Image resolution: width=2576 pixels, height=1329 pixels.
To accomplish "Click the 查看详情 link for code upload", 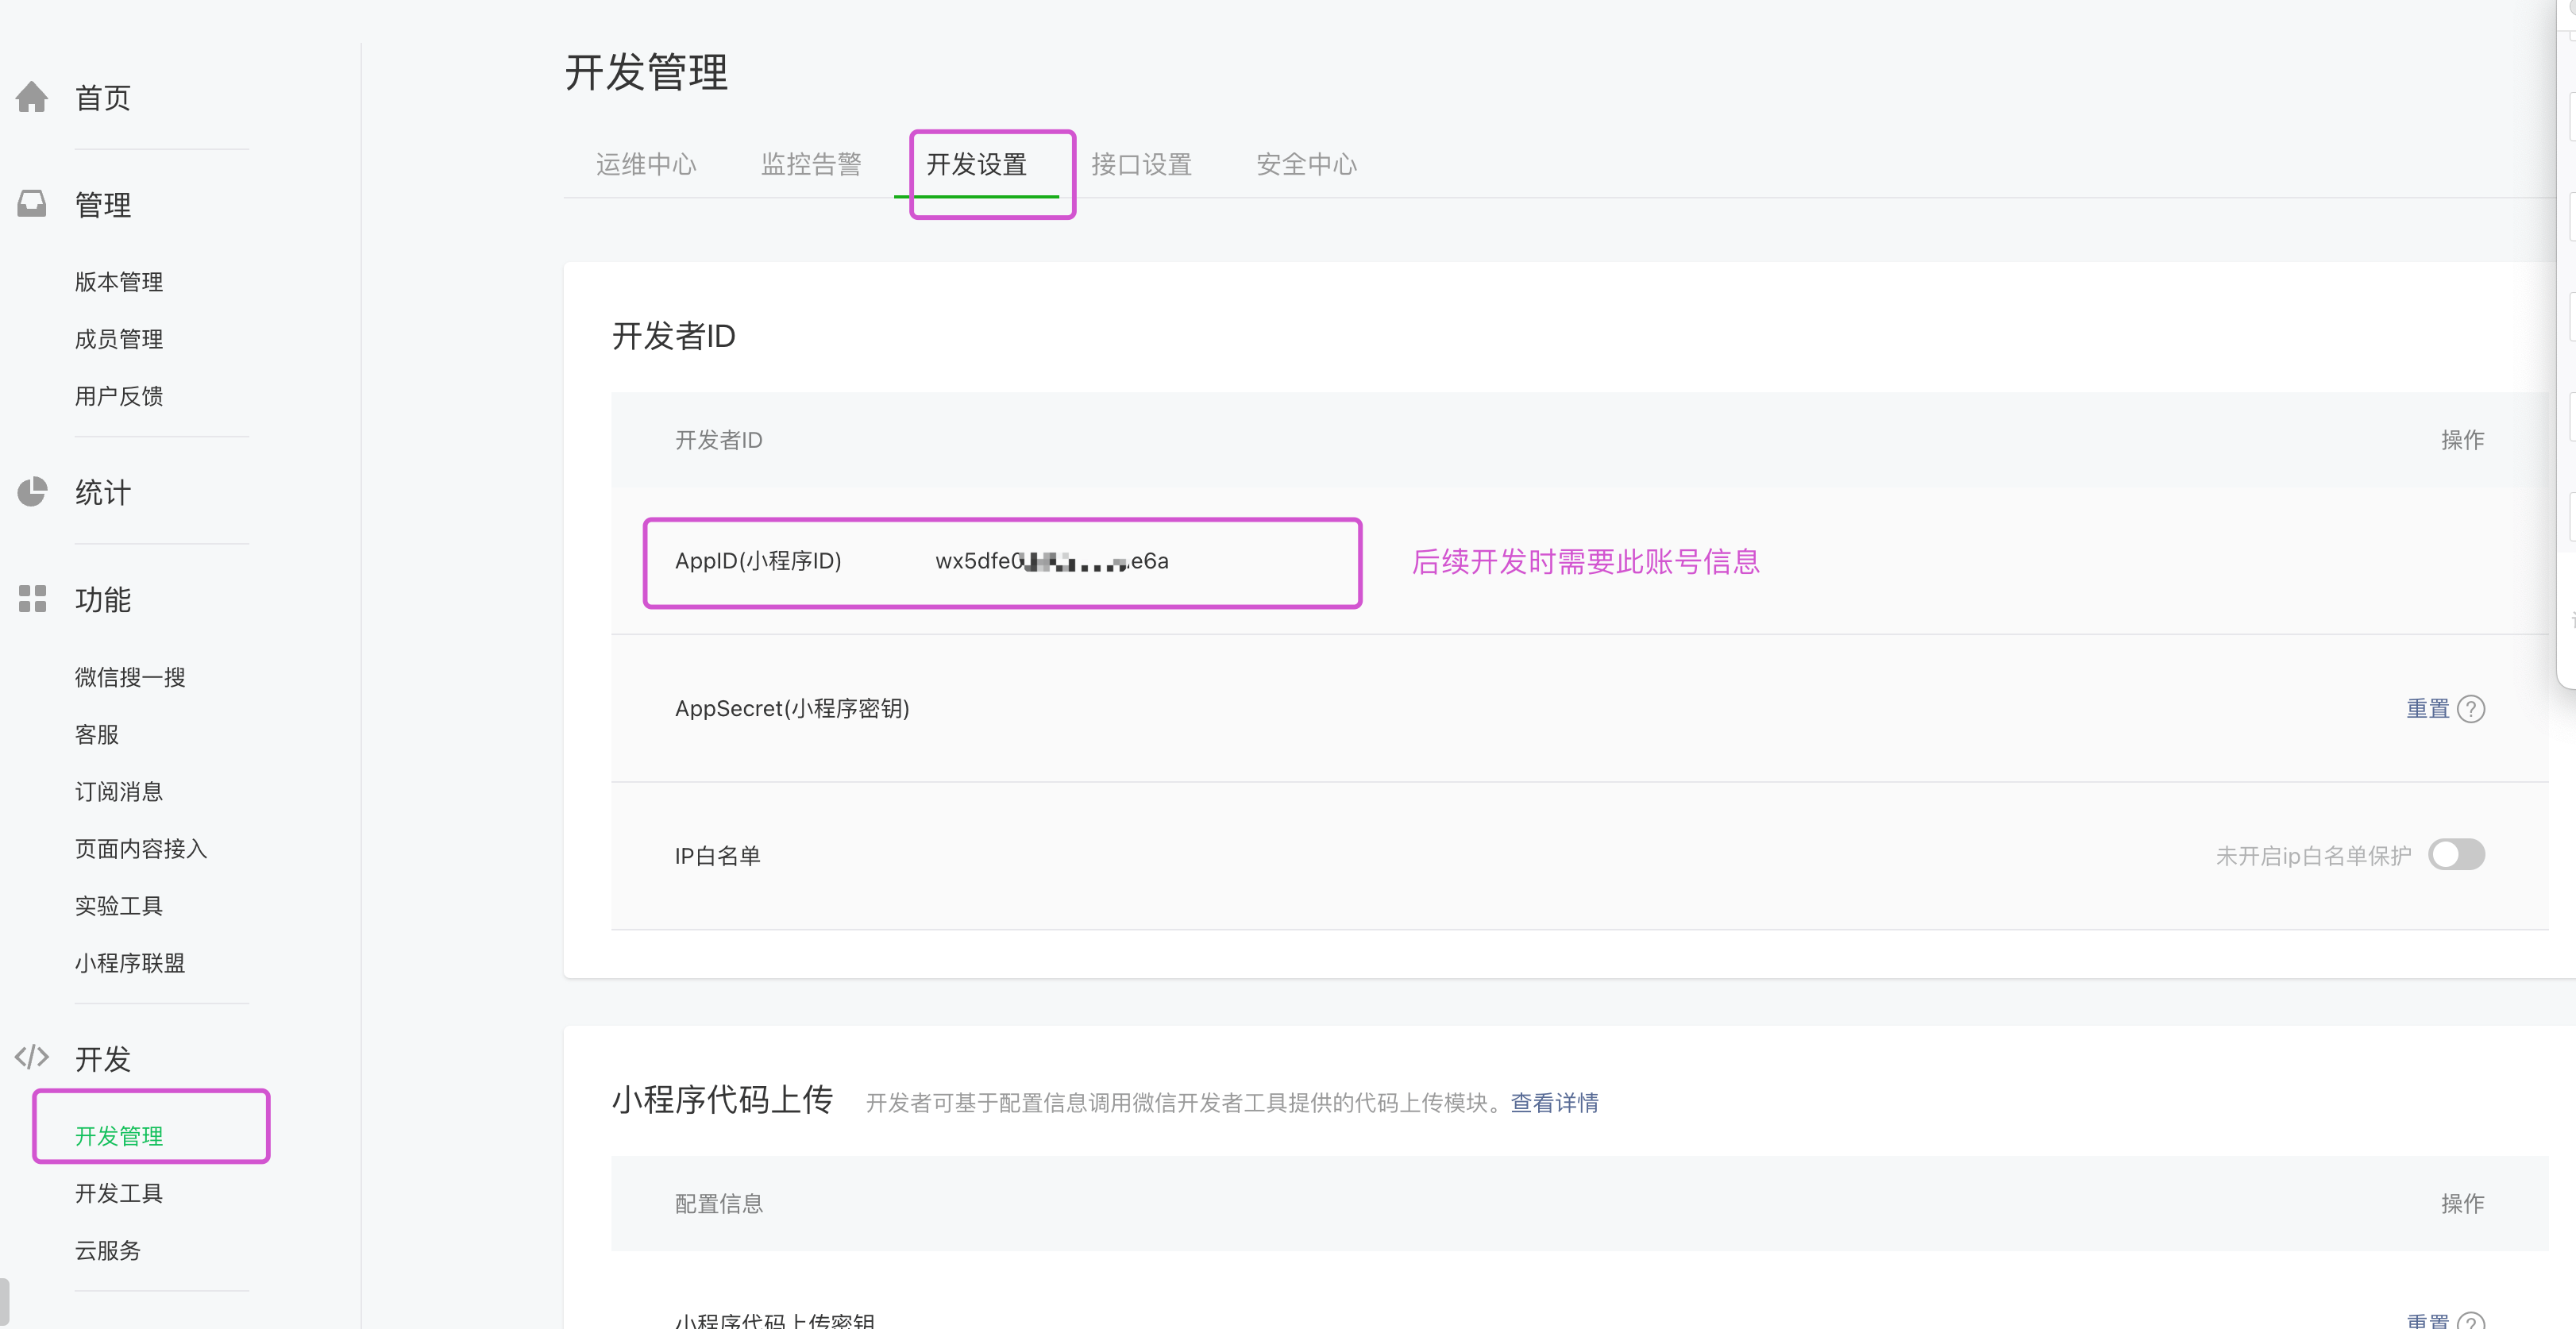I will pyautogui.click(x=1554, y=1102).
